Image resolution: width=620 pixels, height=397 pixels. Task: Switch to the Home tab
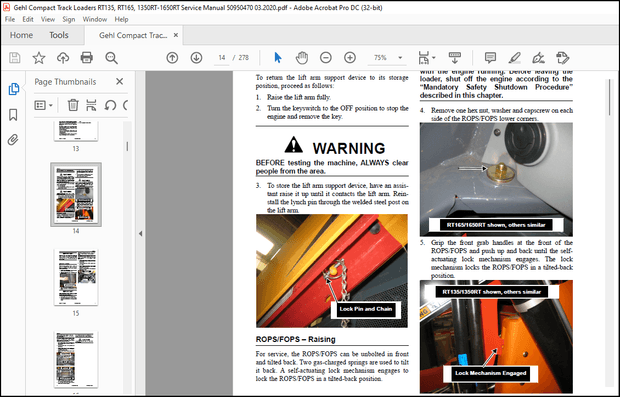[x=21, y=35]
